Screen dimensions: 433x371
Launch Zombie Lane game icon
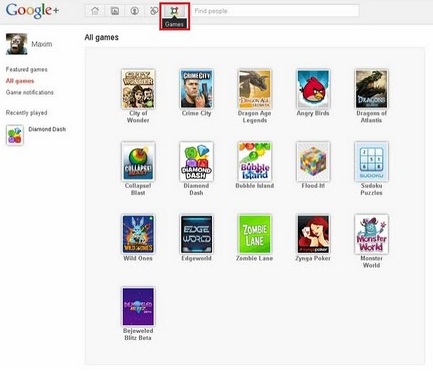255,234
